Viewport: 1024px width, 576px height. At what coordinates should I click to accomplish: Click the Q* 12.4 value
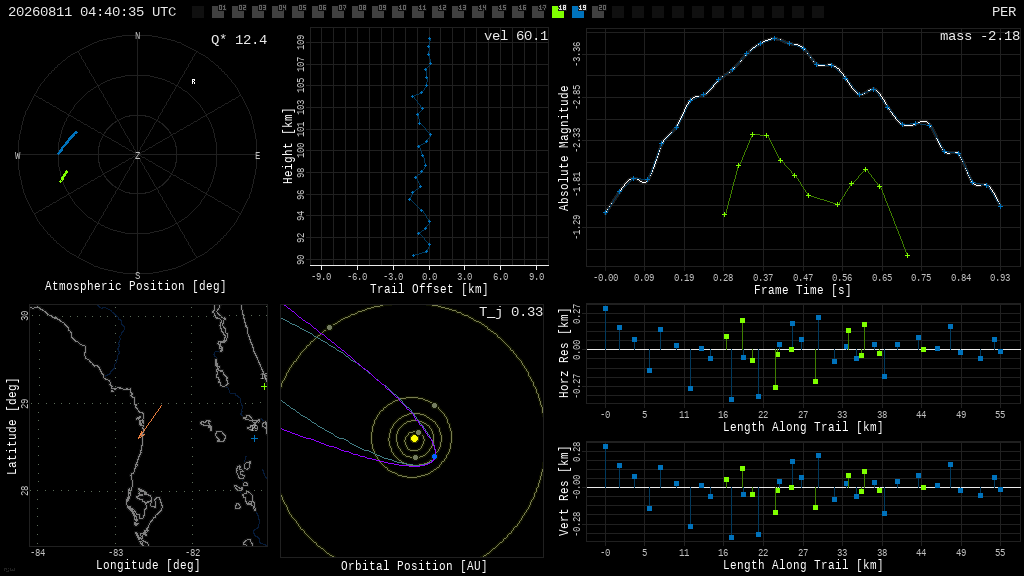(x=239, y=40)
